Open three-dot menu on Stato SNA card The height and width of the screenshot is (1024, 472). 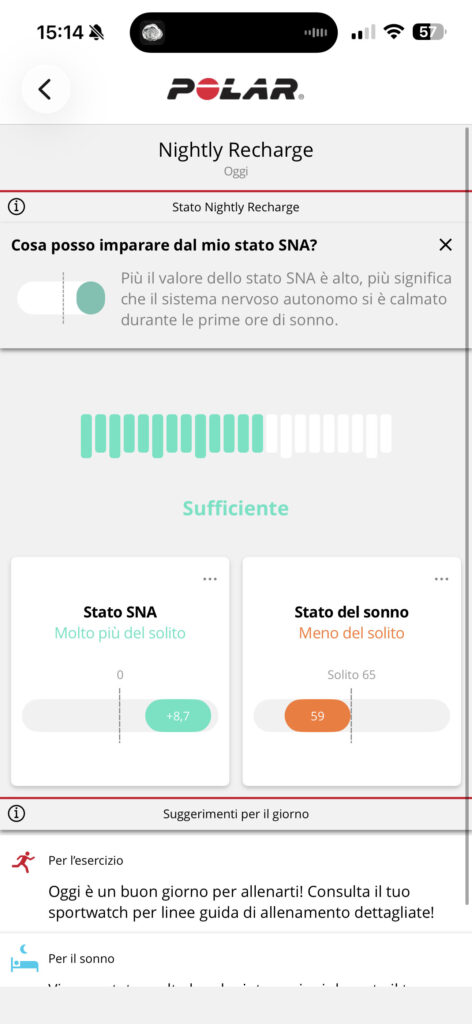point(210,579)
